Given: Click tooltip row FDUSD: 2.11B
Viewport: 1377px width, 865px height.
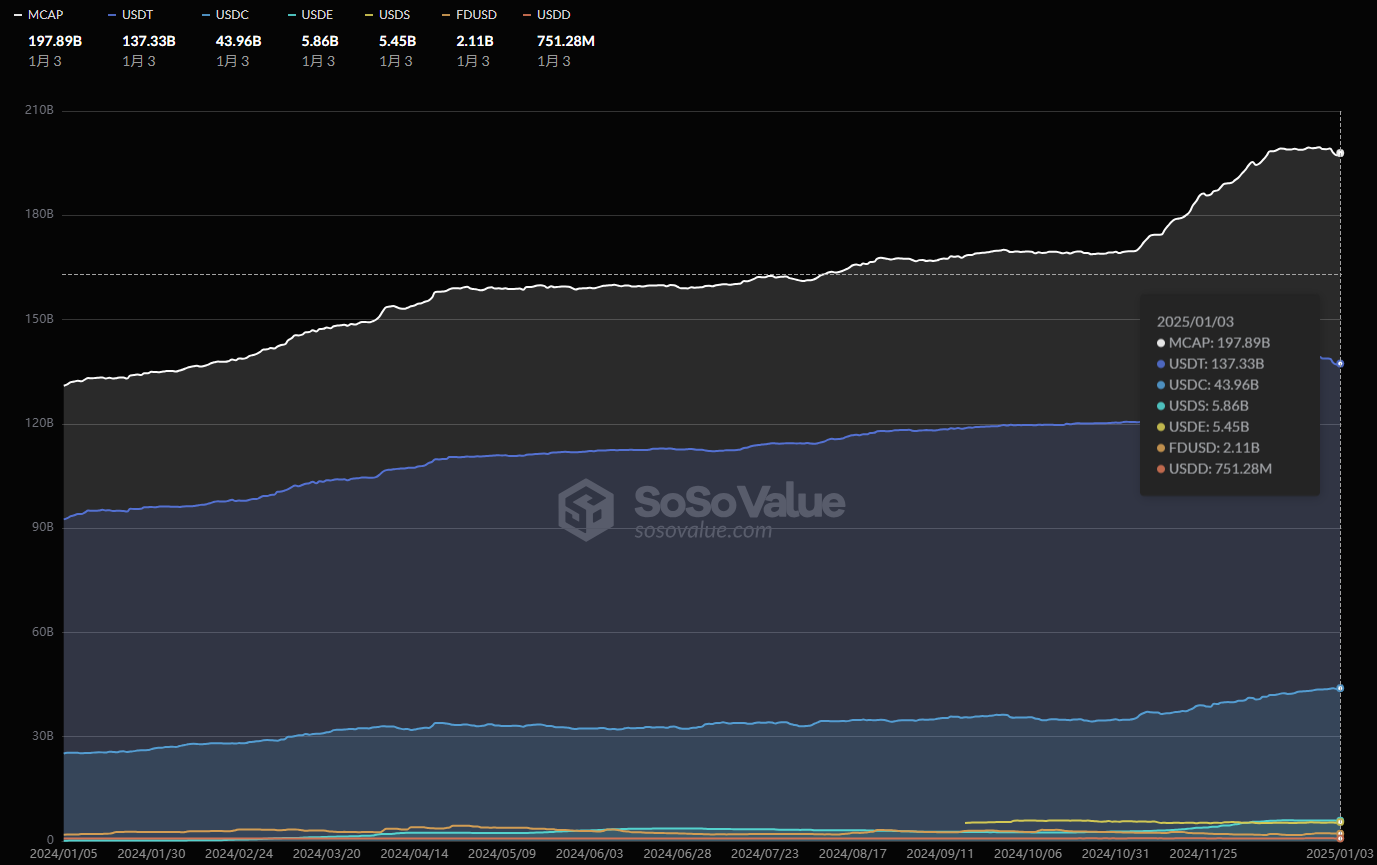Looking at the screenshot, I should 1208,448.
